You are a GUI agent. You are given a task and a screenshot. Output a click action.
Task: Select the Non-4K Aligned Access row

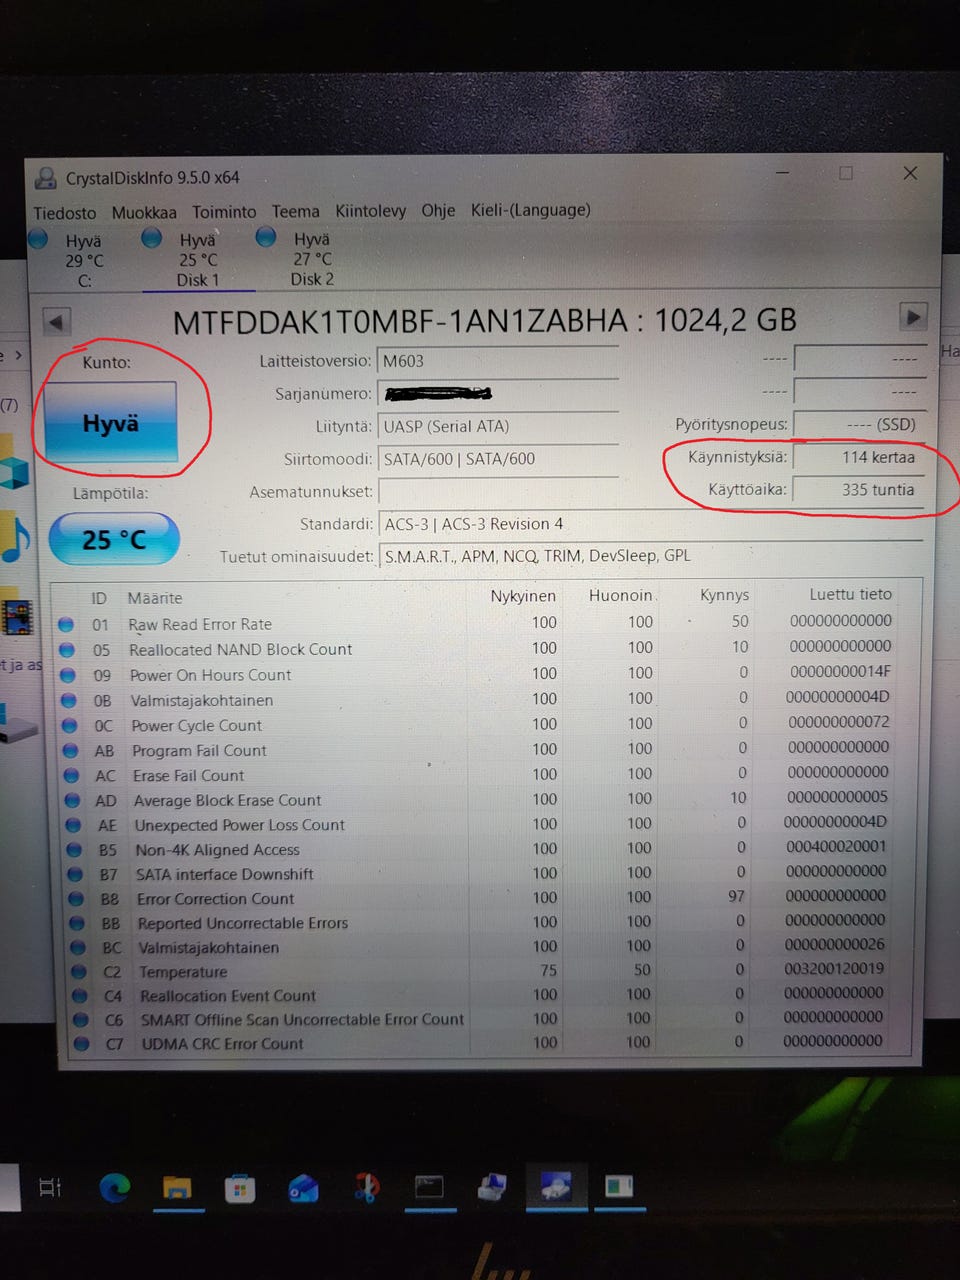click(485, 848)
